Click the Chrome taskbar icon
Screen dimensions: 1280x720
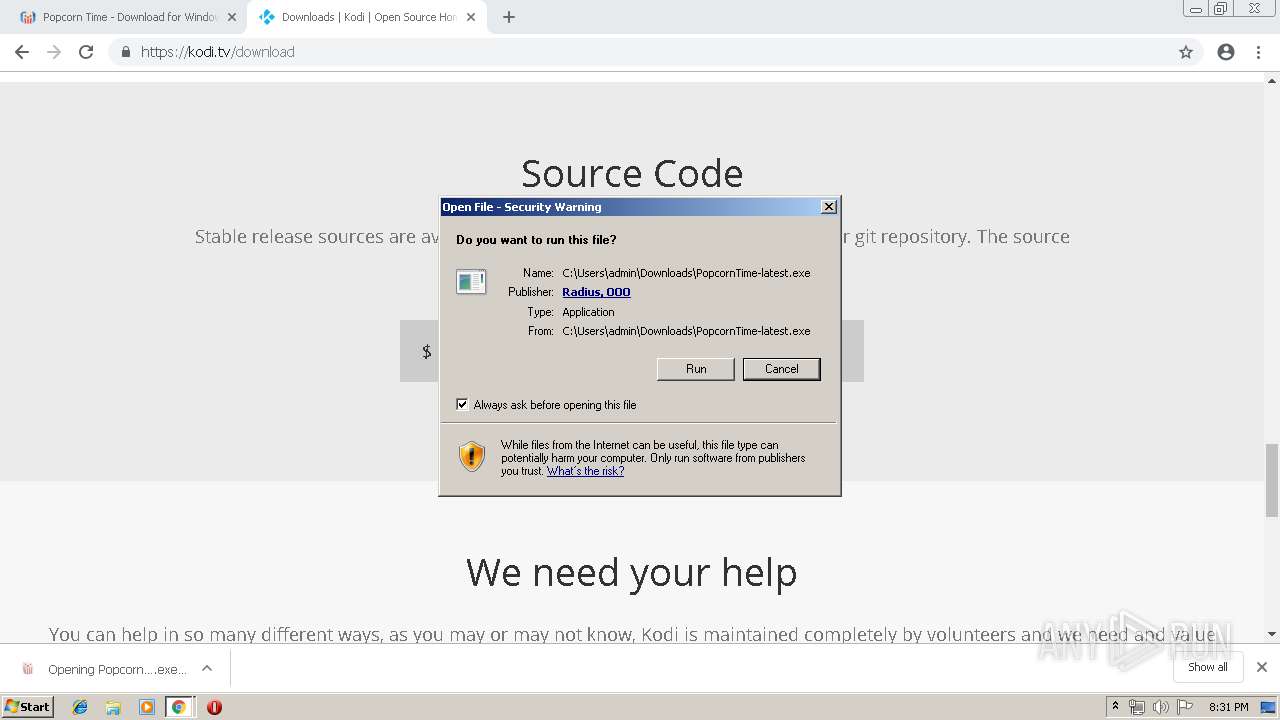[179, 707]
